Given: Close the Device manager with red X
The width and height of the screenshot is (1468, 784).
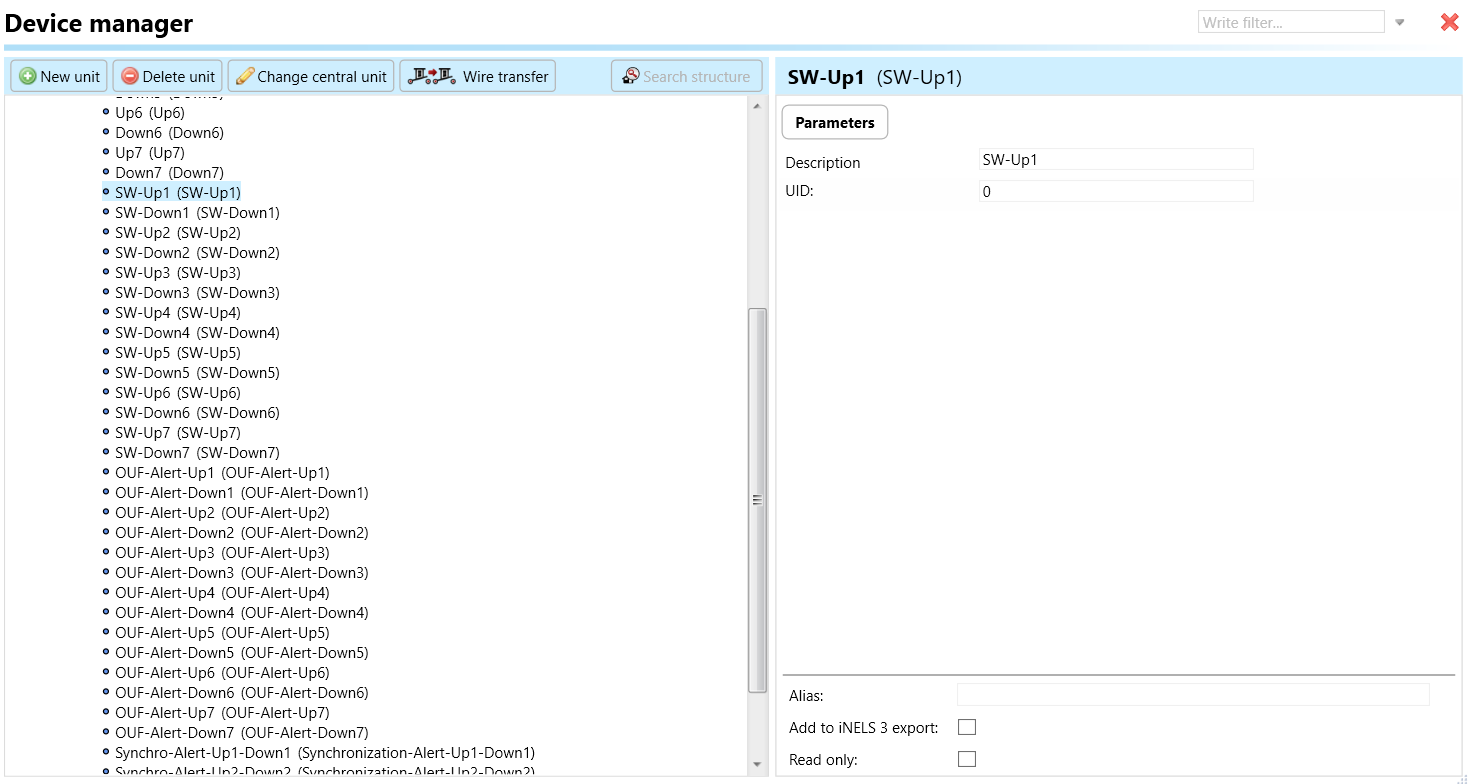Looking at the screenshot, I should pos(1449,22).
